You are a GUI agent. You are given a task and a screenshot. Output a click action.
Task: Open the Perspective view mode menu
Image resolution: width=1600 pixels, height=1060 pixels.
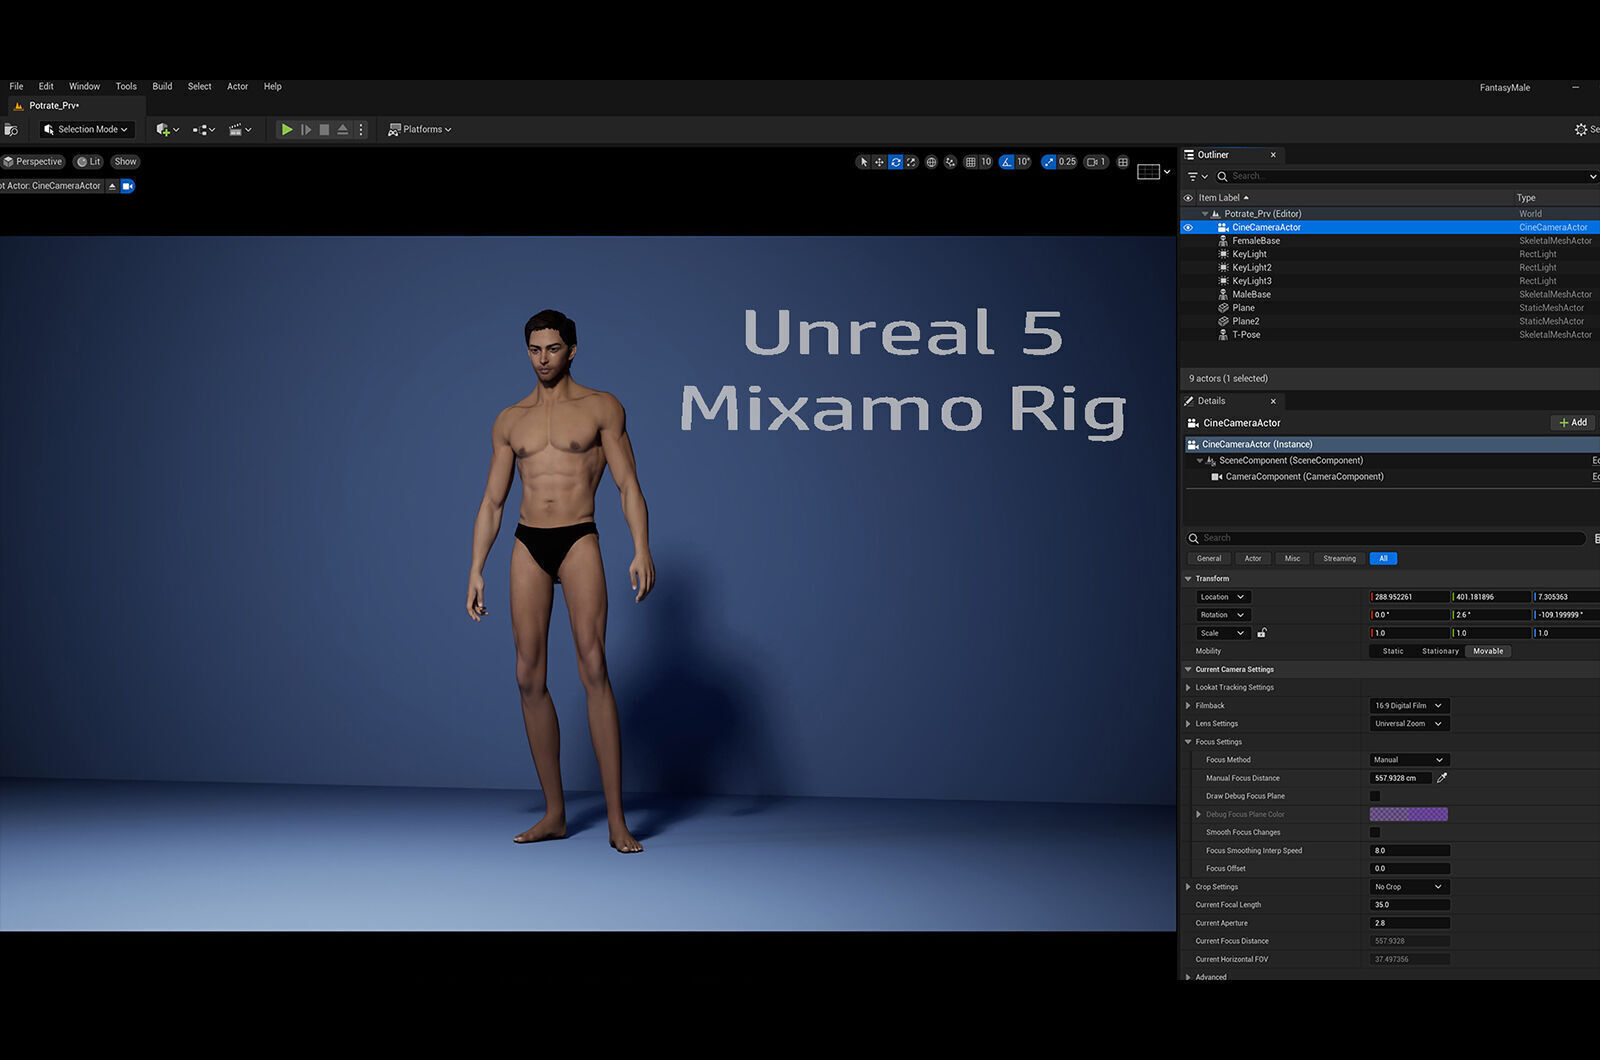(x=33, y=161)
